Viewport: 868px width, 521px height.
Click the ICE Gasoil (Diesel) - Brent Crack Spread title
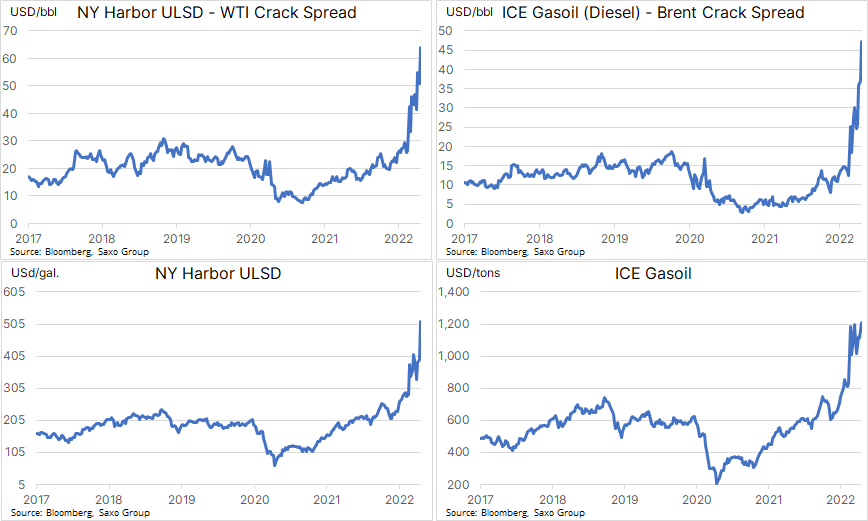point(653,12)
